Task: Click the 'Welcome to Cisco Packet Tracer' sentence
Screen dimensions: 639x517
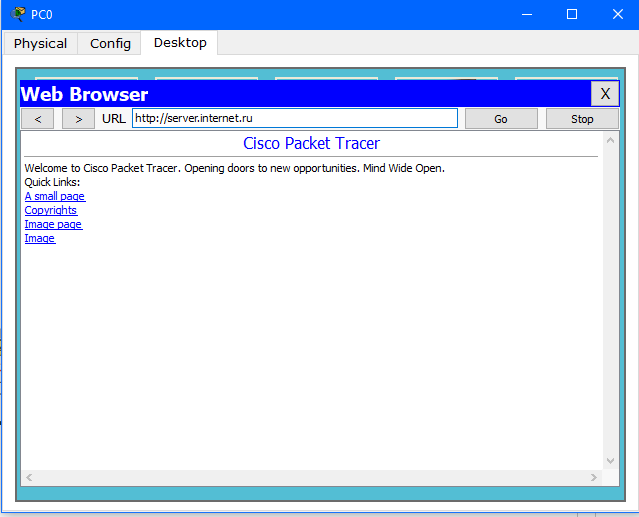Action: pos(235,168)
